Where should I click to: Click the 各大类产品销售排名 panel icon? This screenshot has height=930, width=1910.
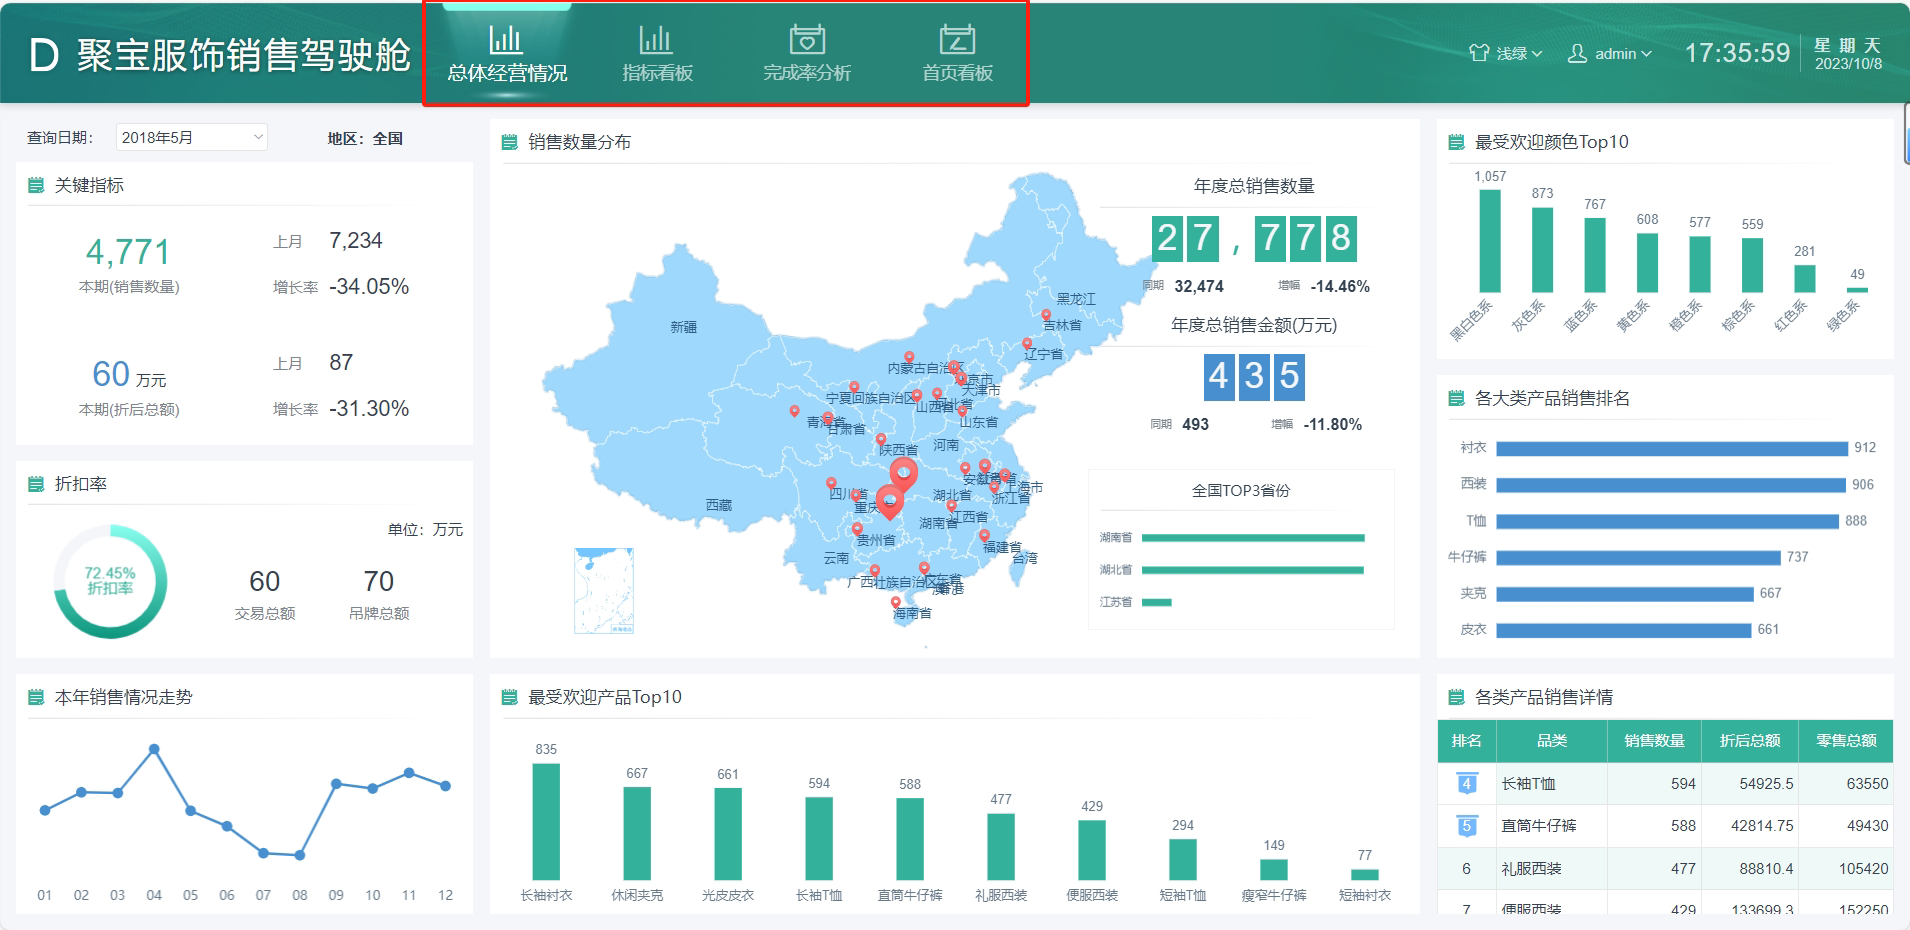coord(1456,398)
